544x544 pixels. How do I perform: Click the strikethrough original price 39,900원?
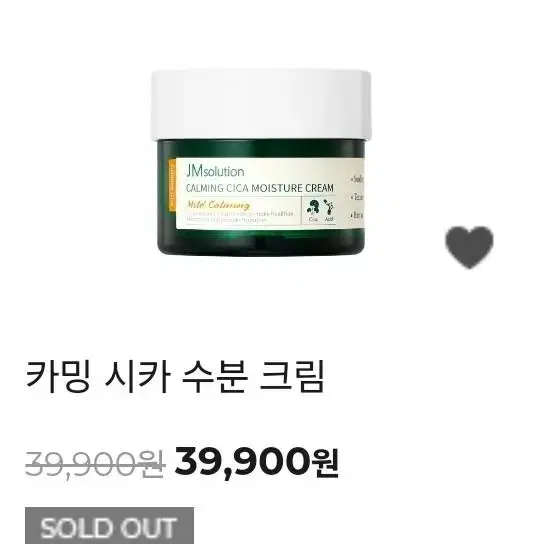pos(94,463)
